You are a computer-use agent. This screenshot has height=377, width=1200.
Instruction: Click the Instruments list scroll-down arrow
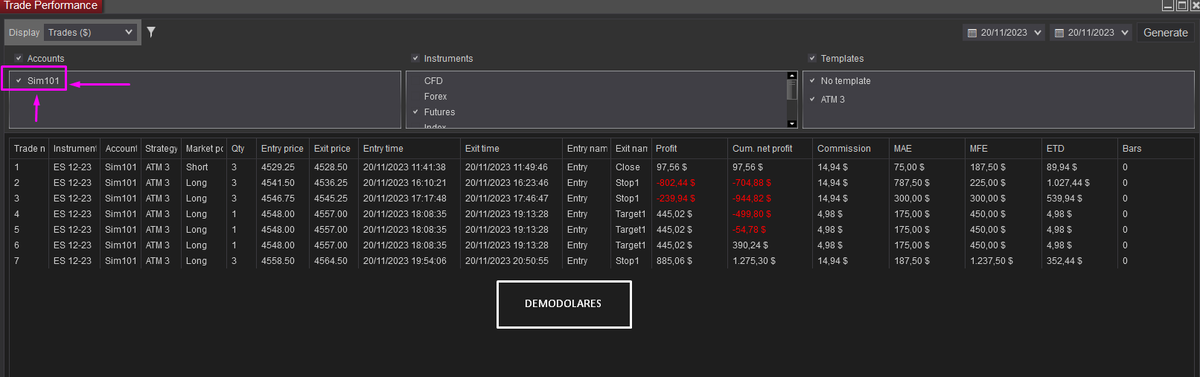click(x=792, y=123)
